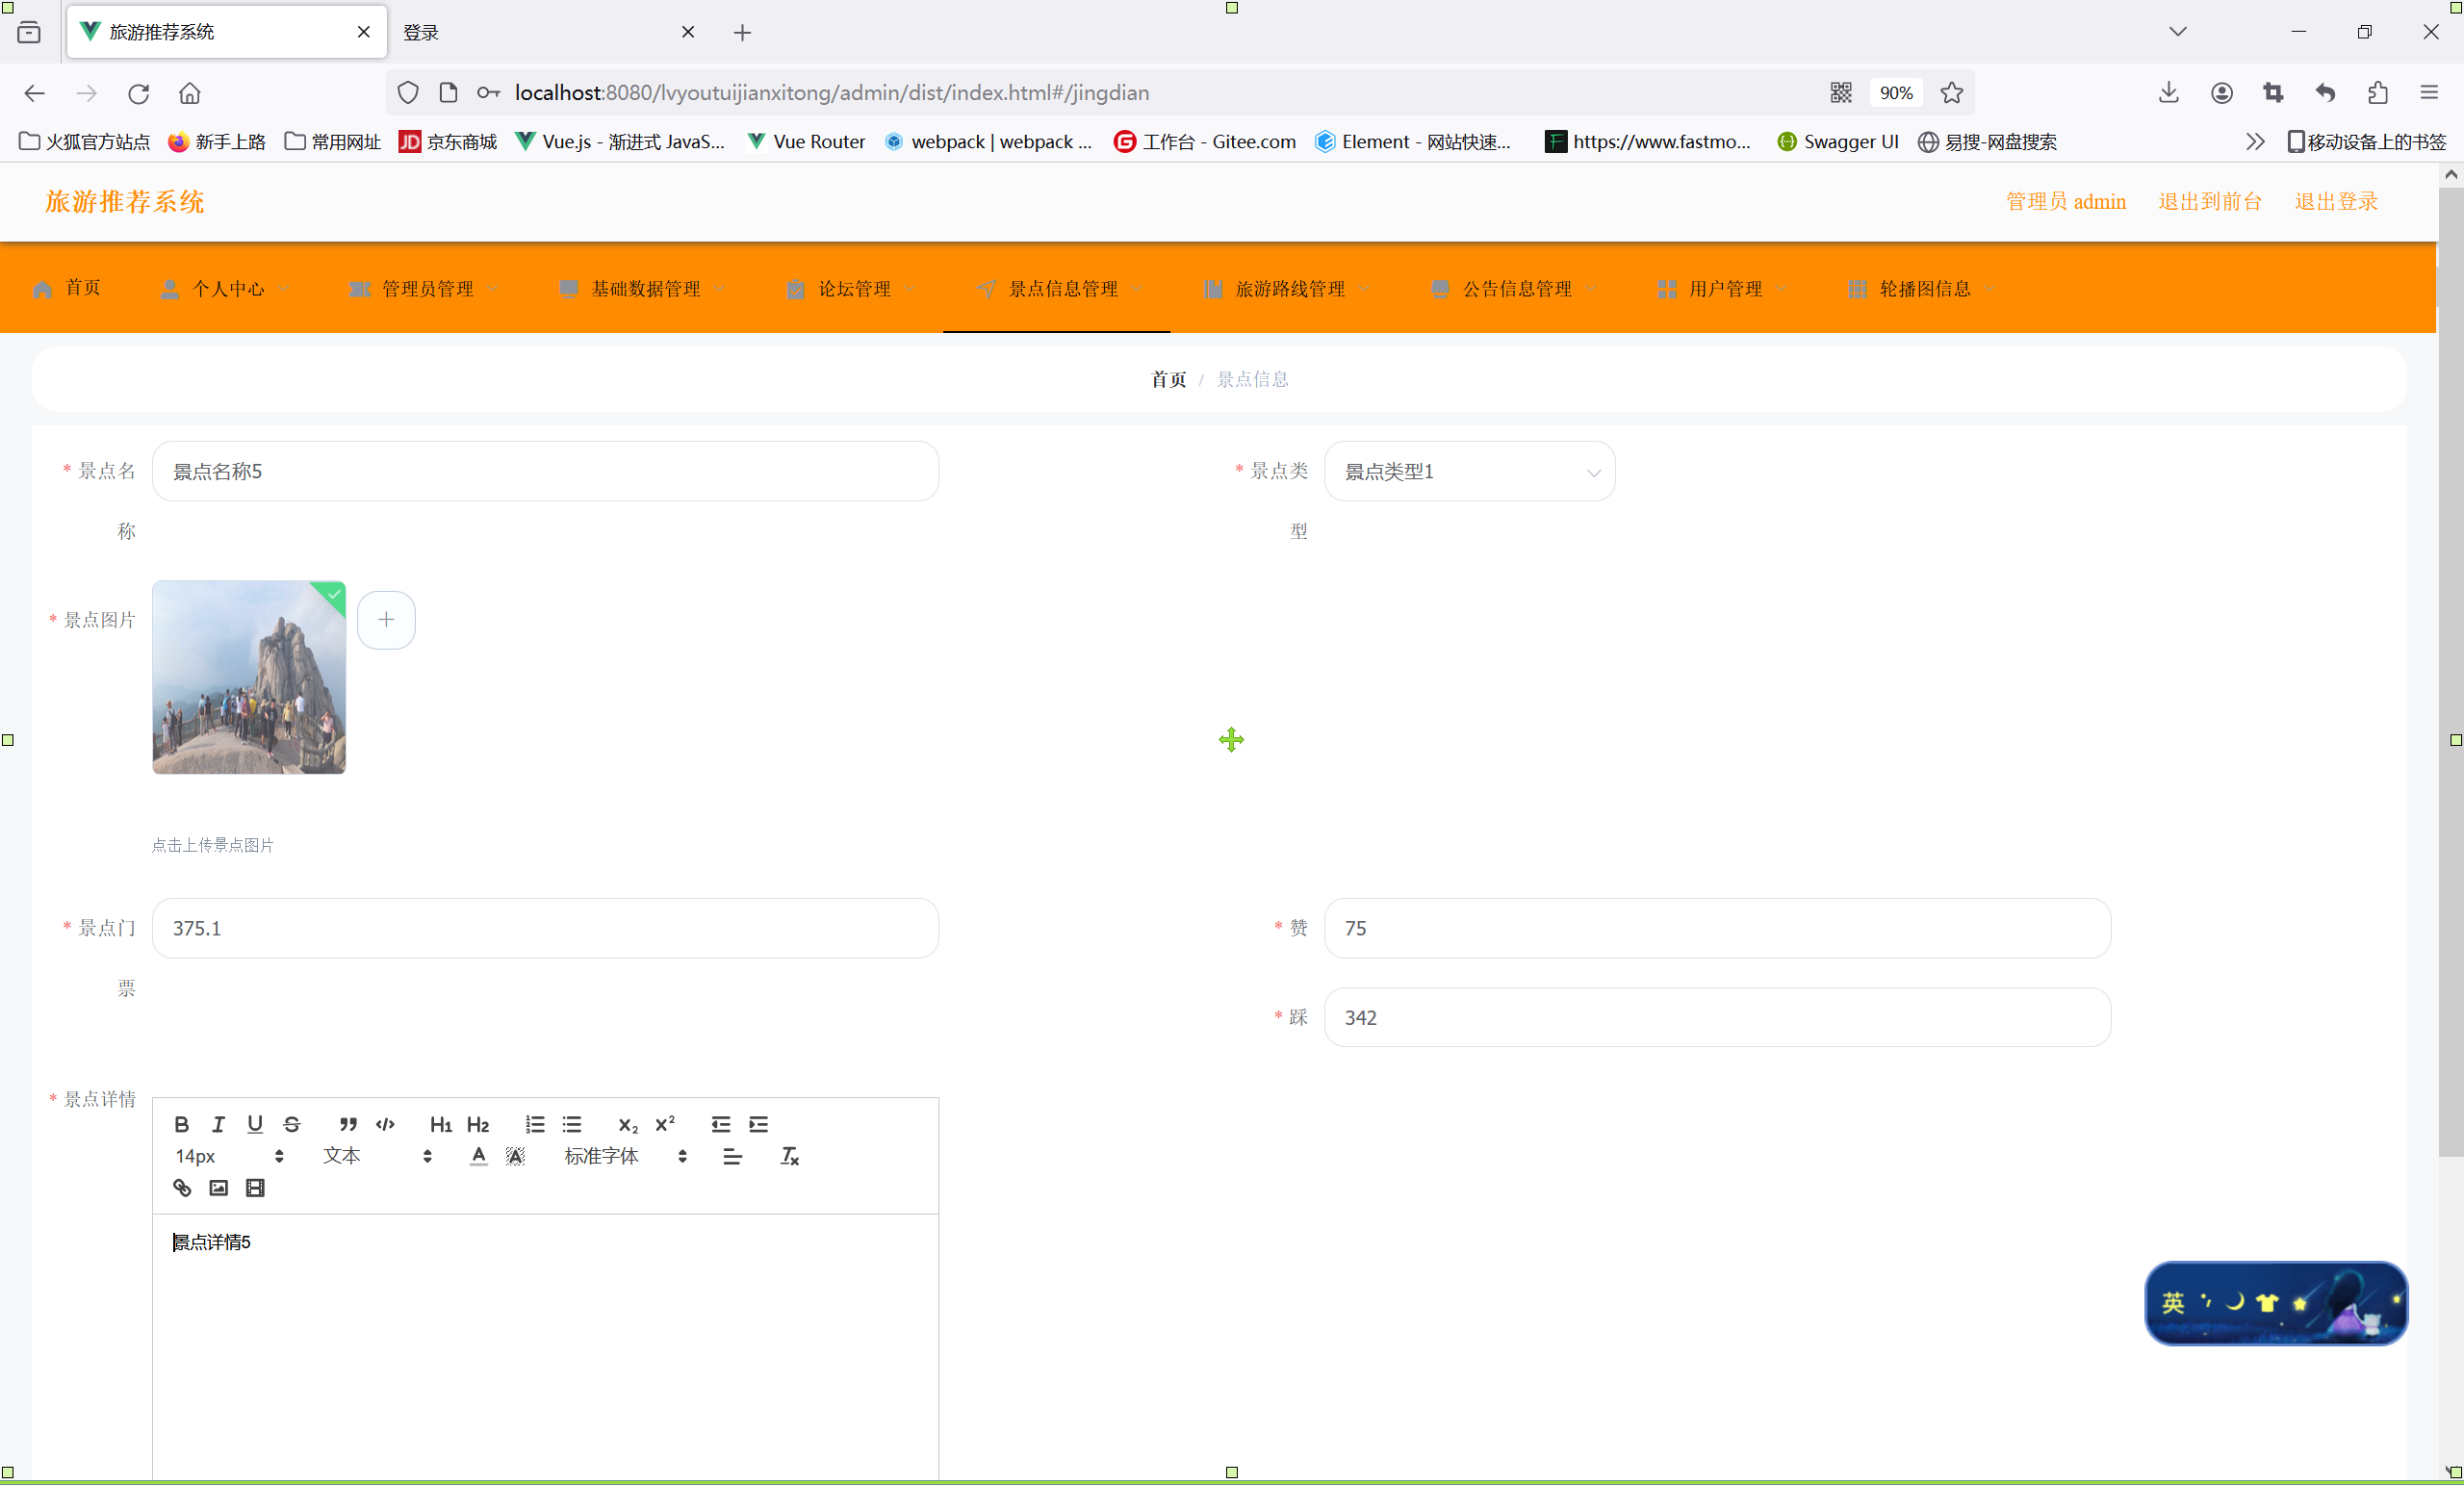
Task: Click the insert video icon in the editor
Action: (x=255, y=1188)
